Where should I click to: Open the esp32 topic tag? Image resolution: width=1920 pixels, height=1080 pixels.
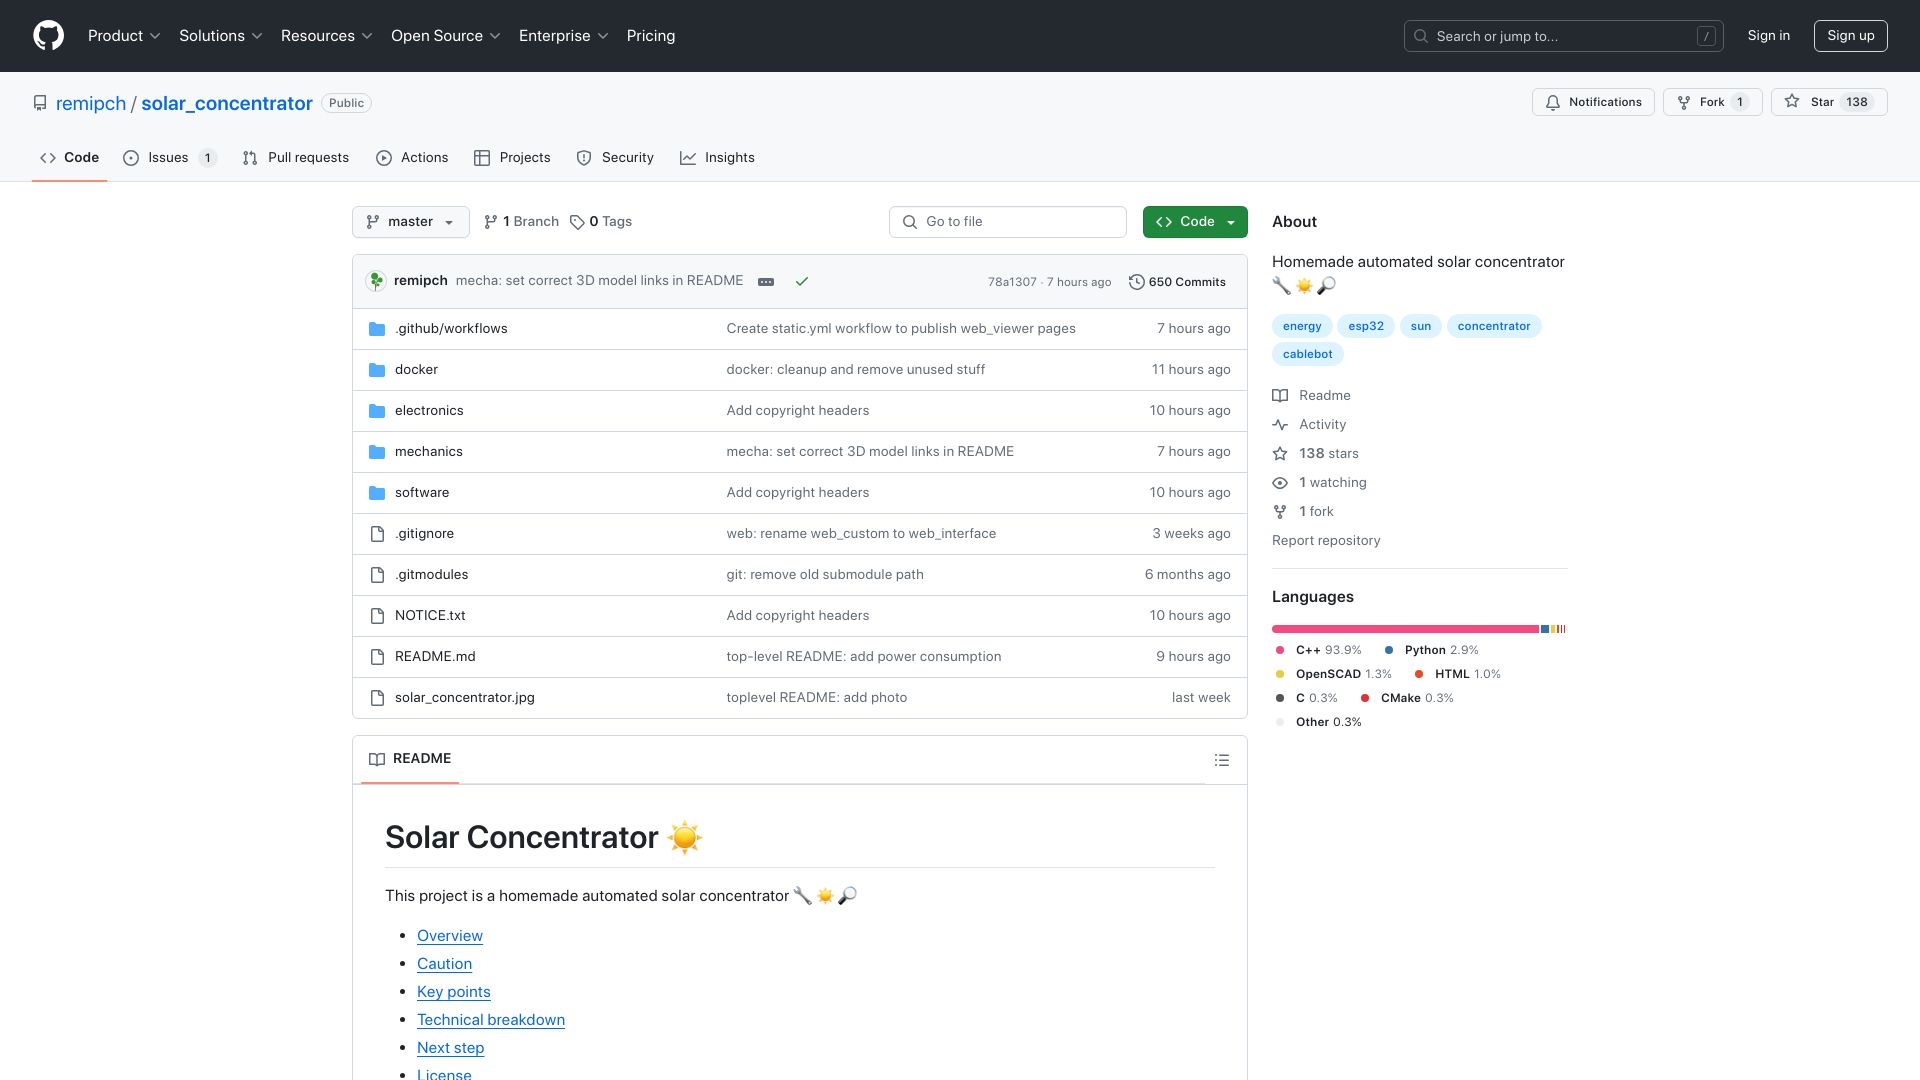tap(1366, 326)
